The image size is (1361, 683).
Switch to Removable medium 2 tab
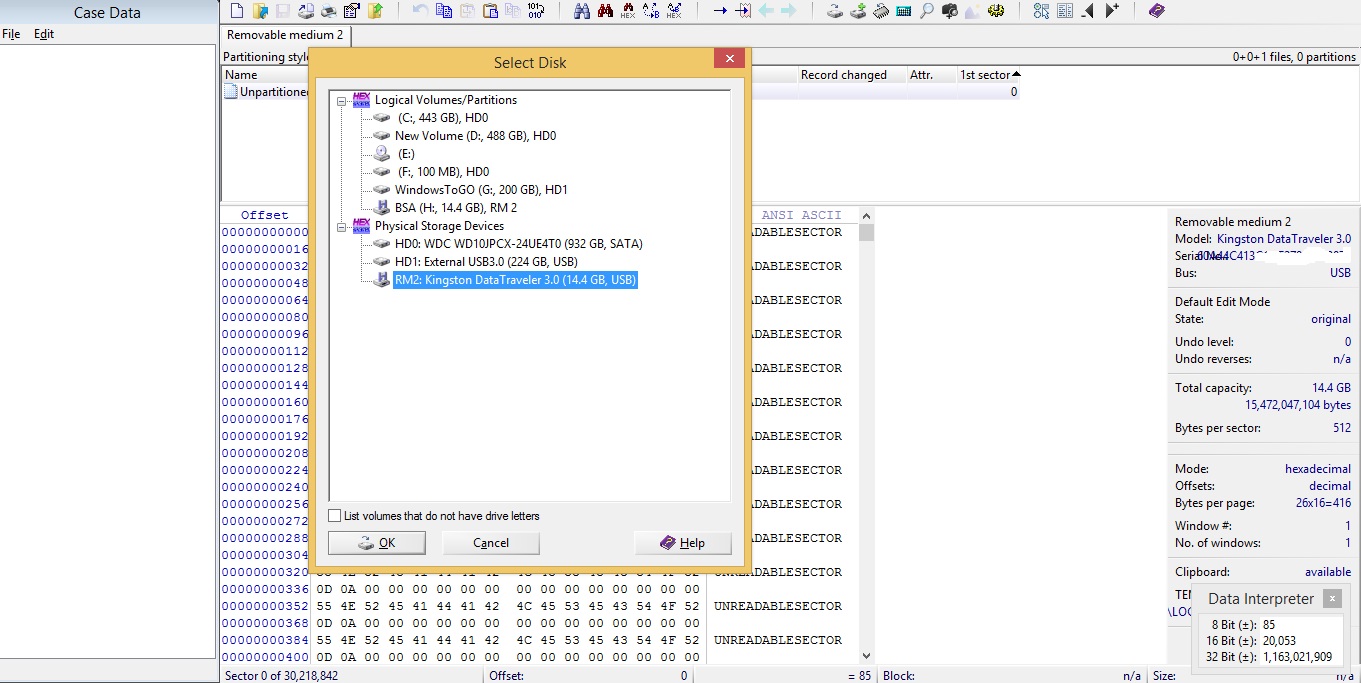(x=285, y=35)
